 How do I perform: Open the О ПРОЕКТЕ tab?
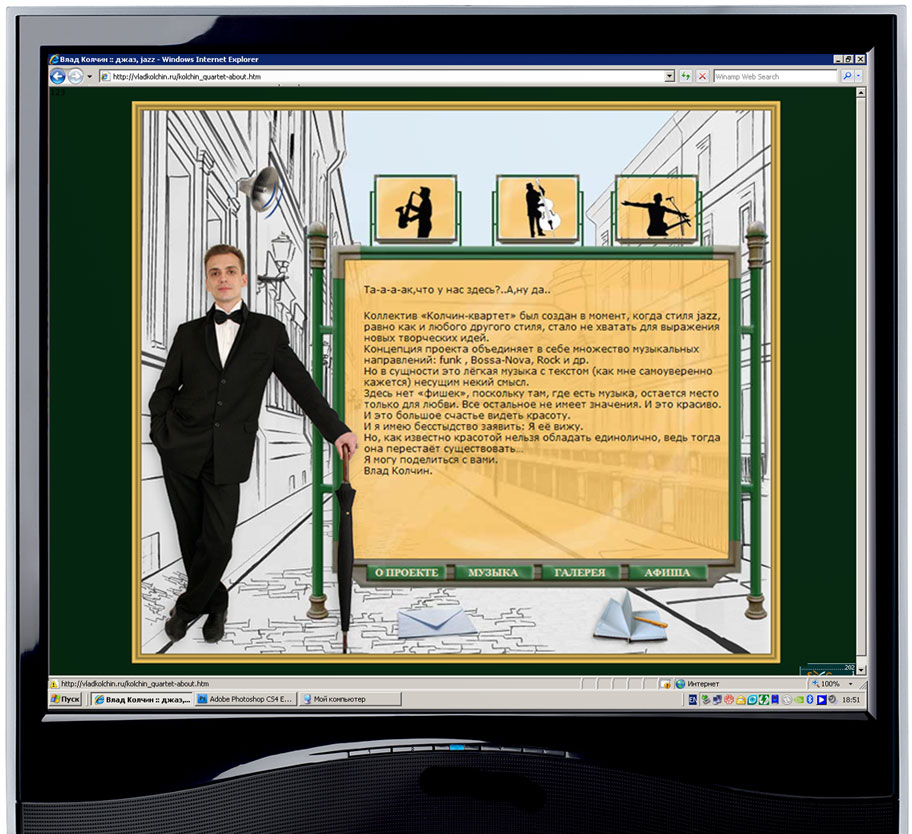[x=406, y=572]
